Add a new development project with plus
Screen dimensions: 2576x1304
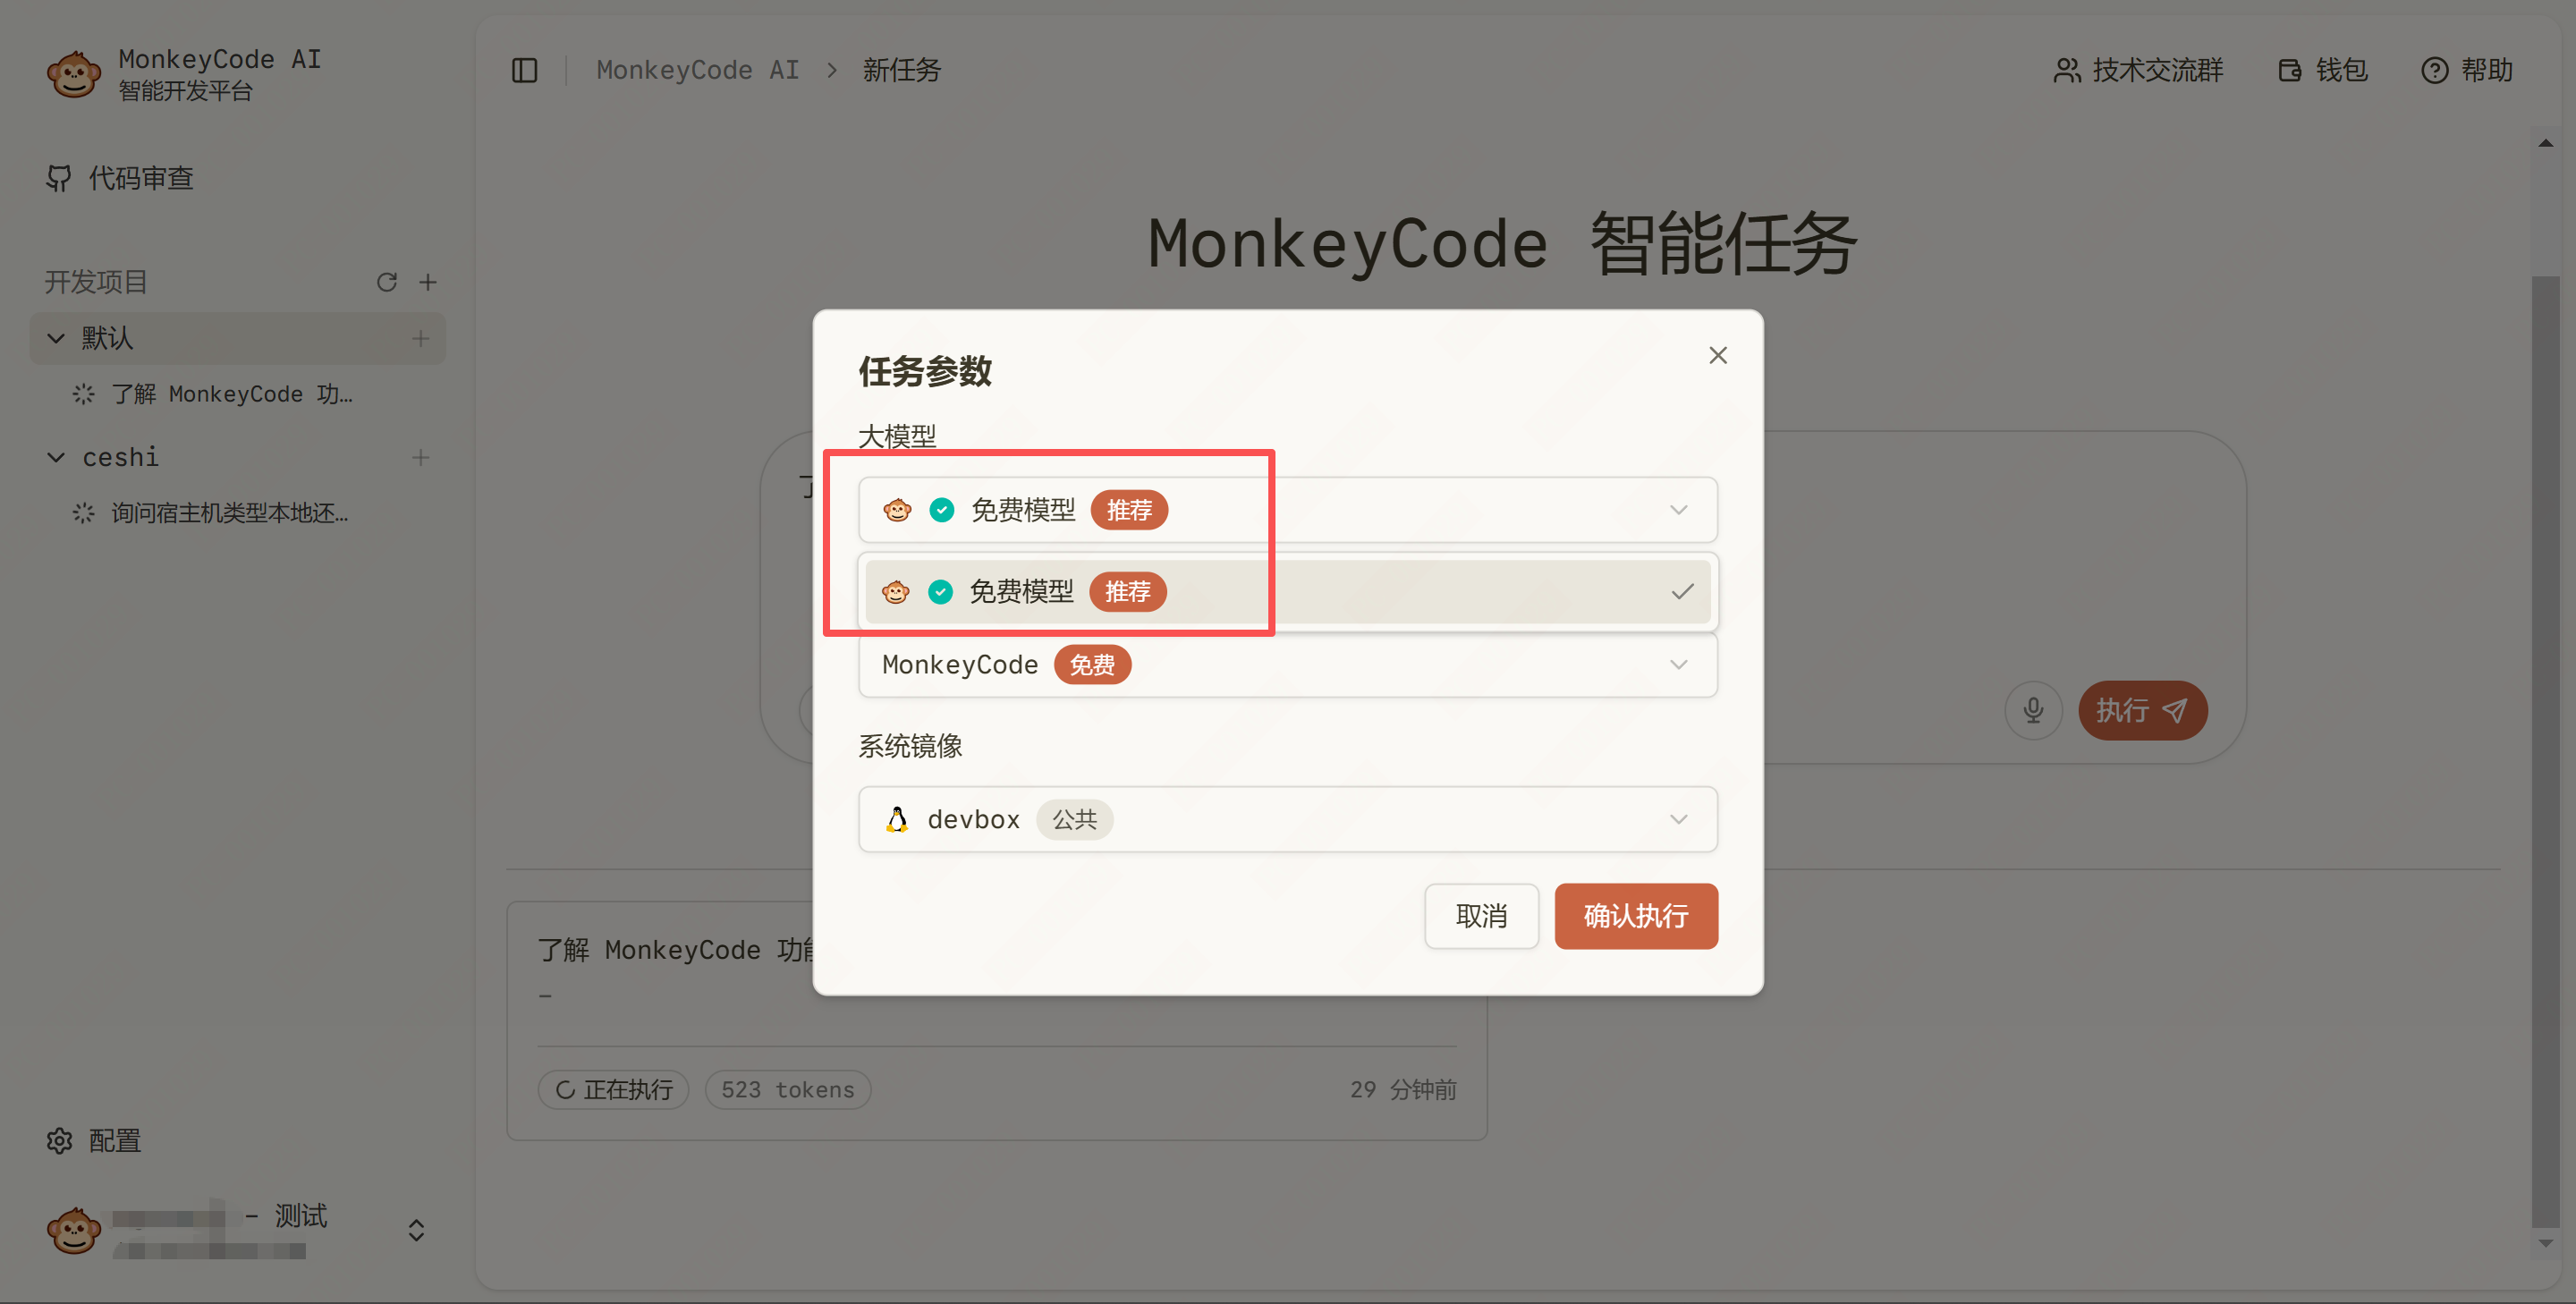coord(428,282)
